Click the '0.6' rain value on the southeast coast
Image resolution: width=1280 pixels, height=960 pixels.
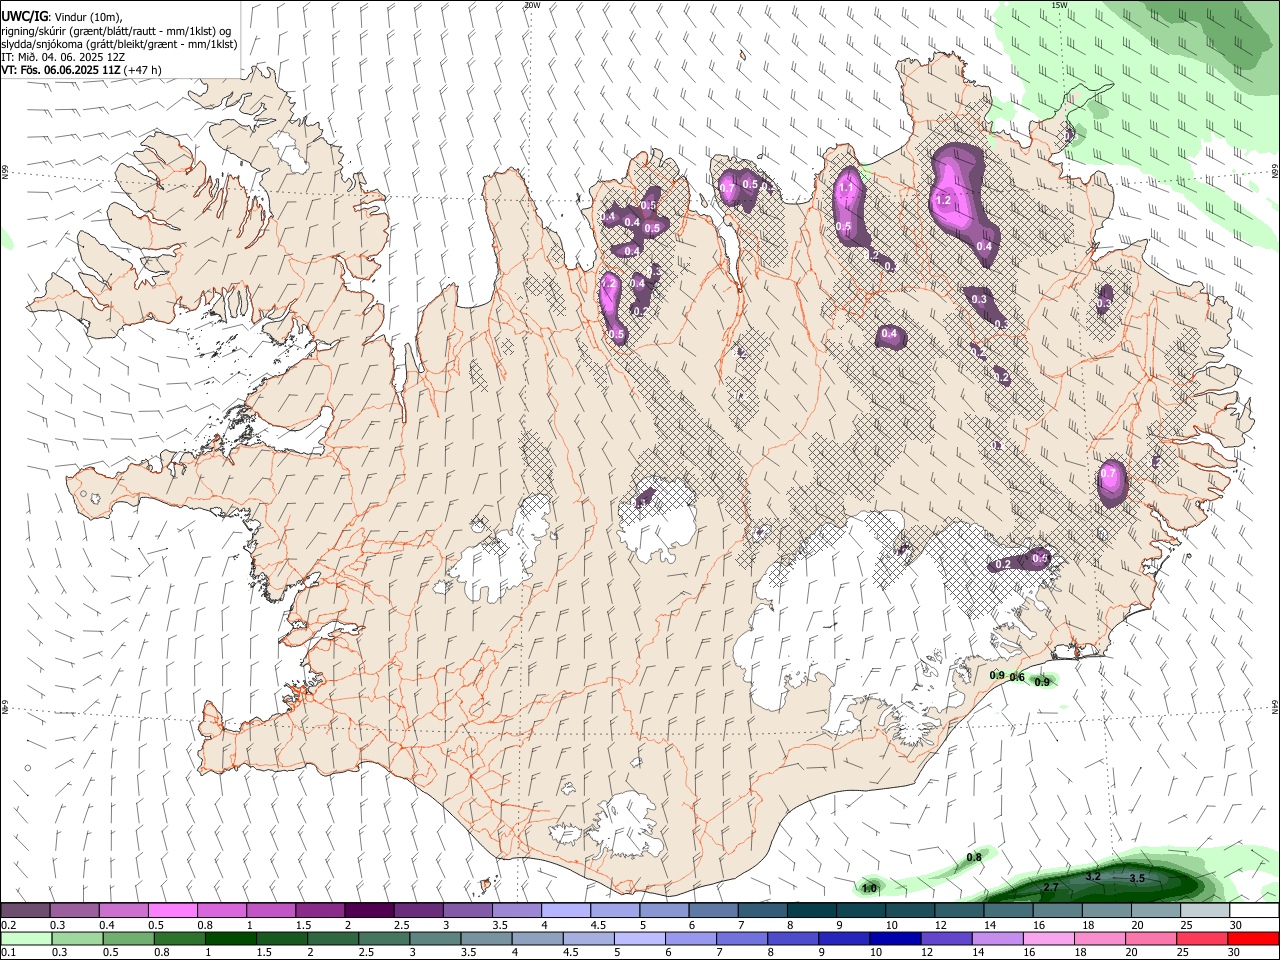[x=1017, y=677]
